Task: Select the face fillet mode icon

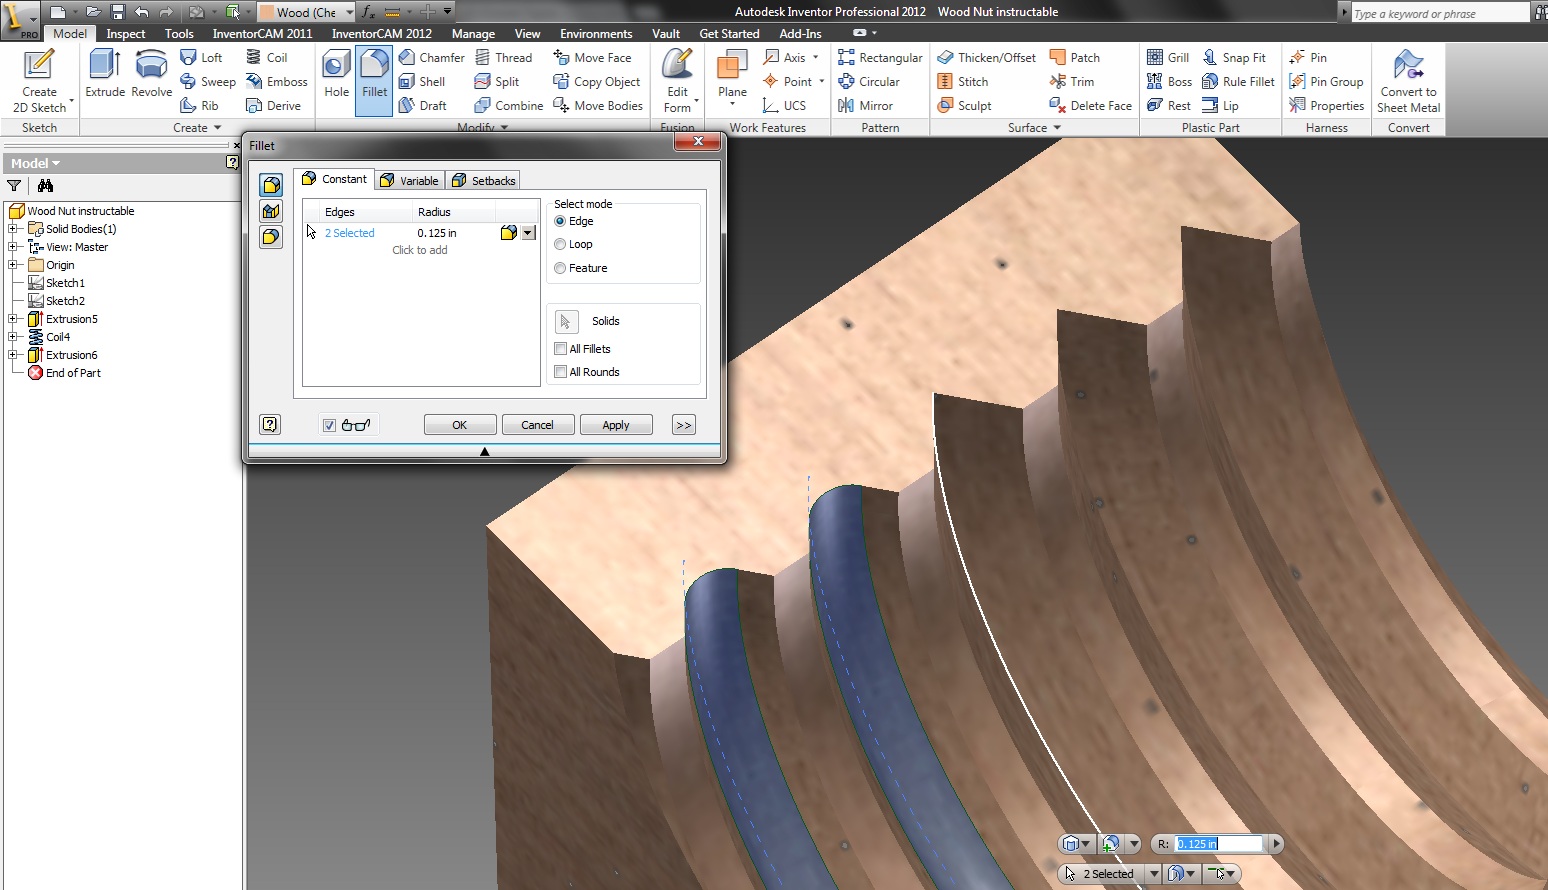Action: 271,211
